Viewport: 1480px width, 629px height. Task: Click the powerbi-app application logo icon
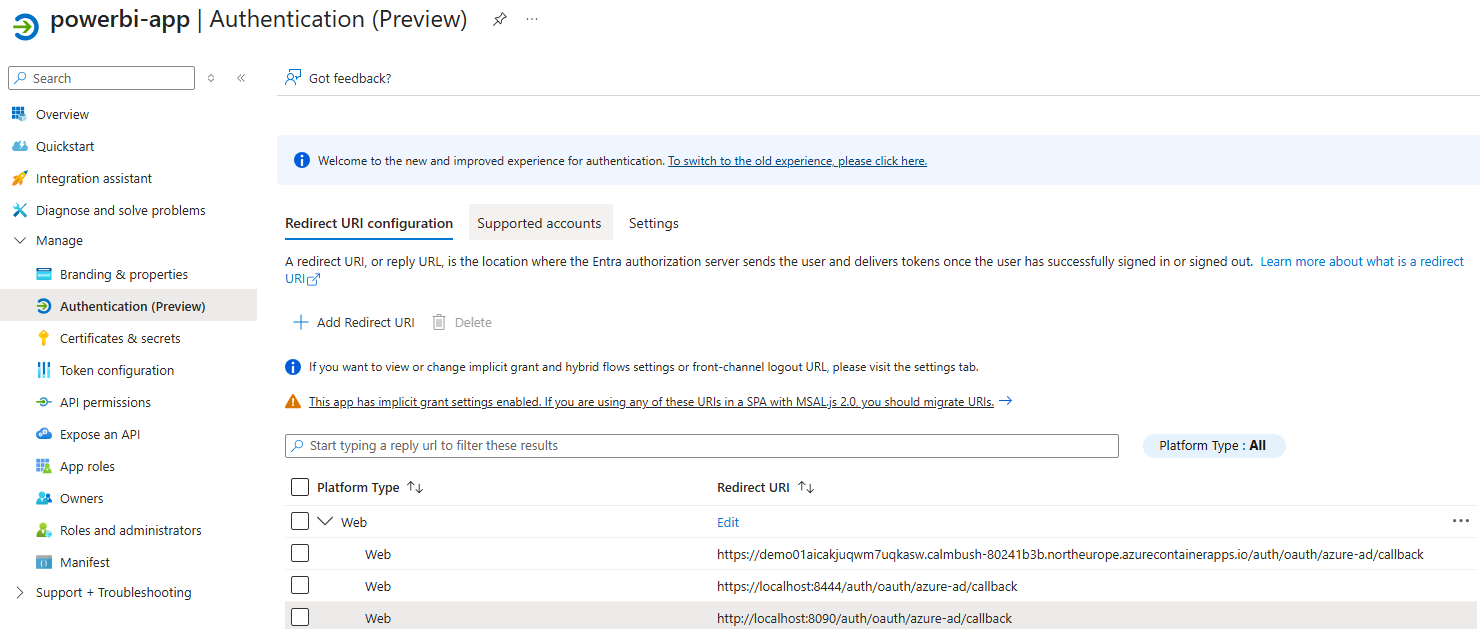pos(25,25)
